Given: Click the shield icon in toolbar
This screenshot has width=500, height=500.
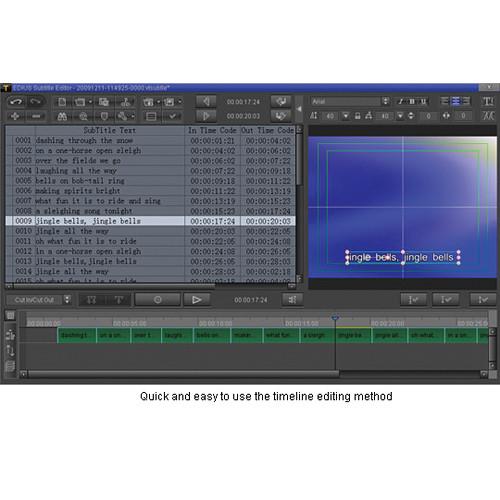Looking at the screenshot, I should (x=104, y=116).
